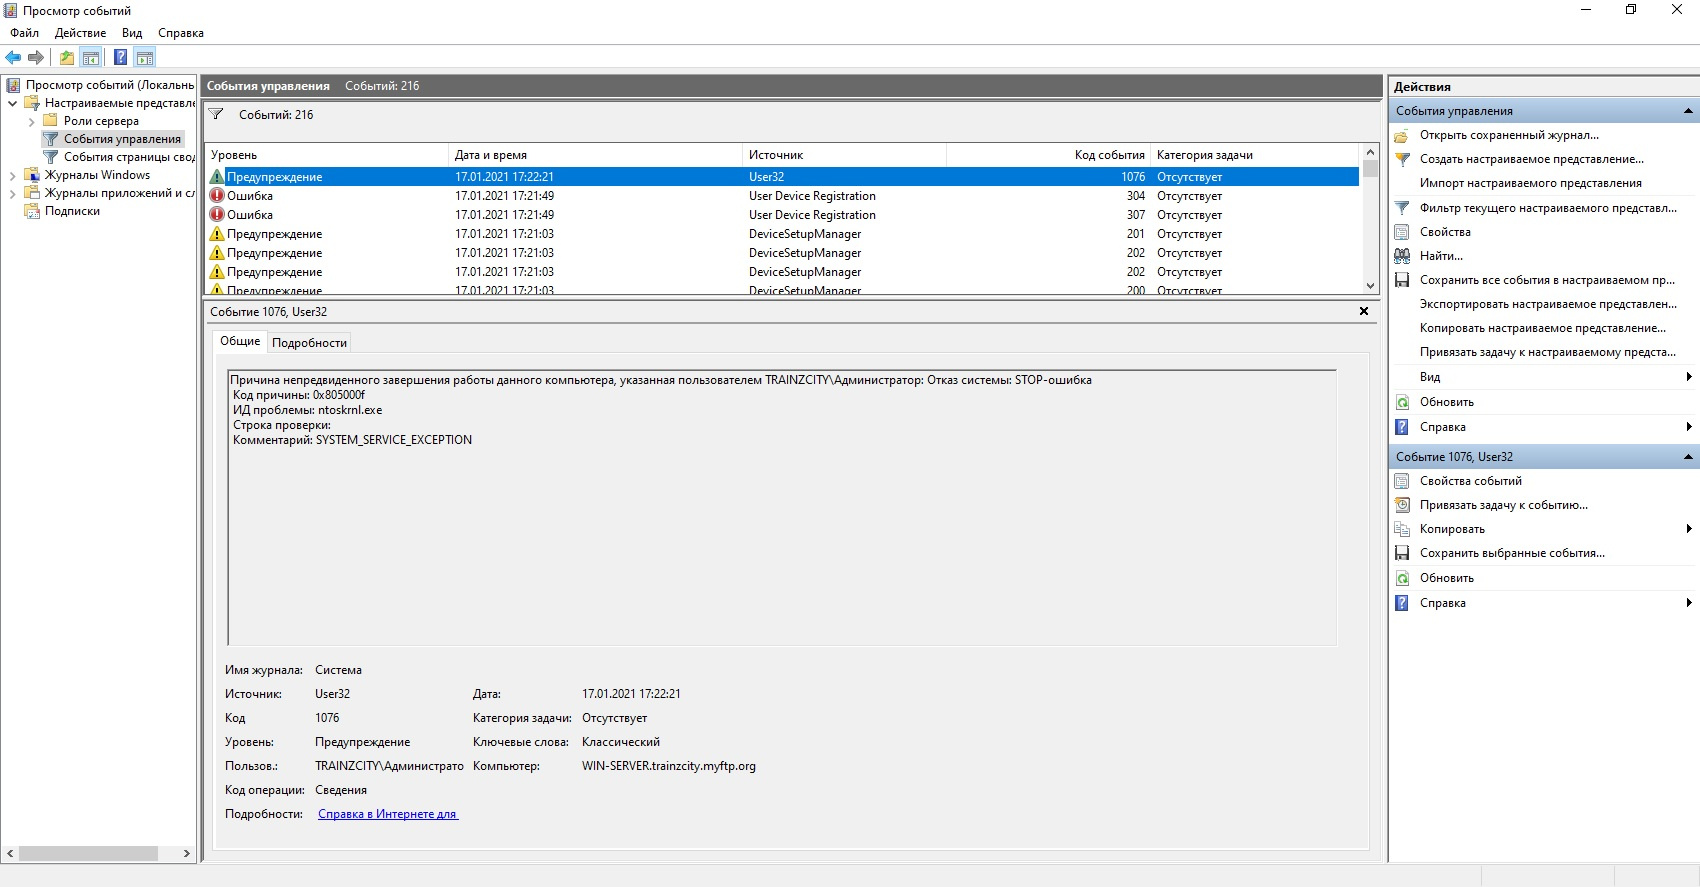Image resolution: width=1700 pixels, height=887 pixels.
Task: Click the Свойства событий icon
Action: click(1402, 481)
